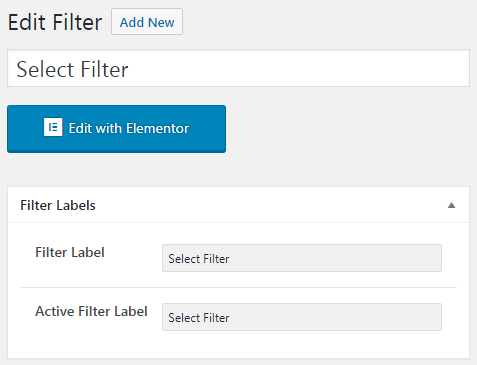Click the empty right side of the title field

[300, 68]
